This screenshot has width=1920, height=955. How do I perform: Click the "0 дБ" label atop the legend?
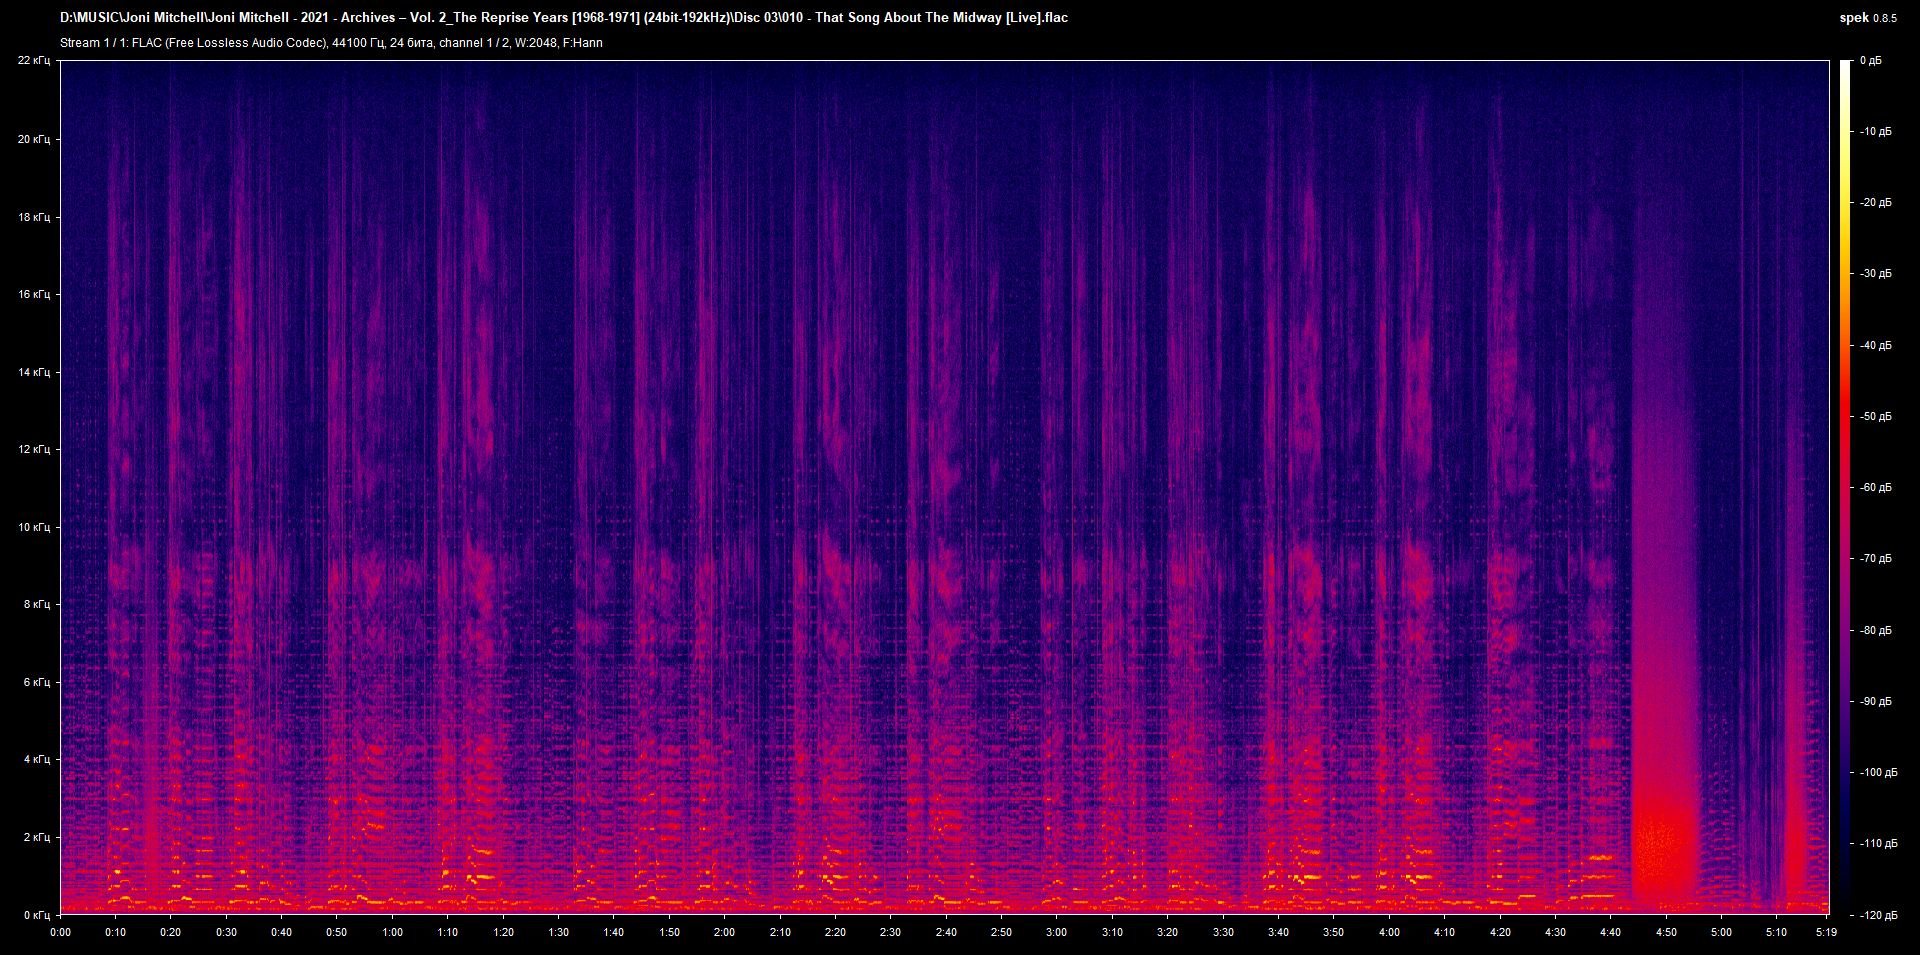click(x=1872, y=60)
